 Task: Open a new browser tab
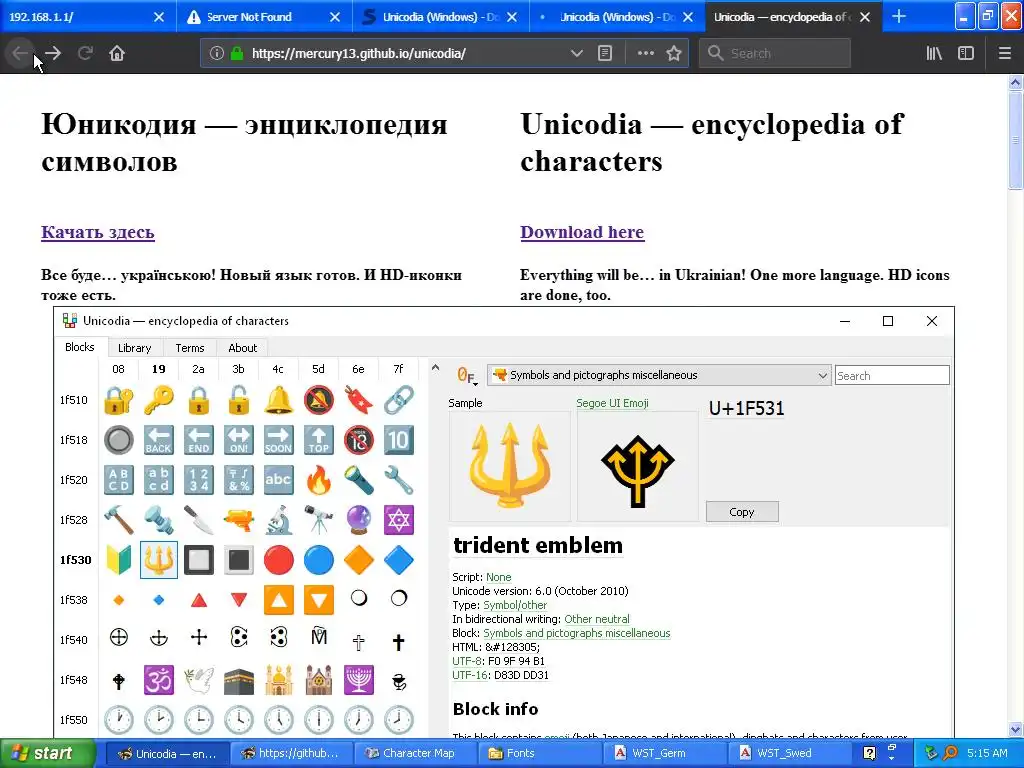899,16
